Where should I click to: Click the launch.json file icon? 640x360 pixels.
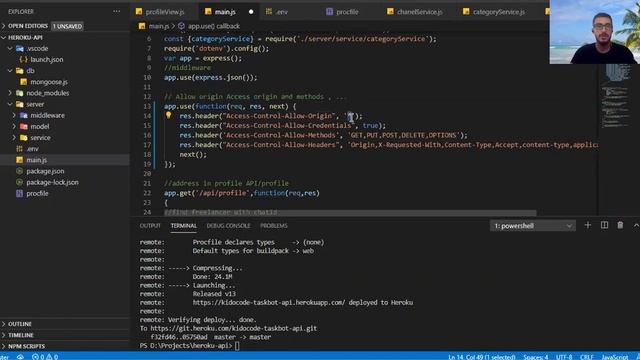pos(24,60)
